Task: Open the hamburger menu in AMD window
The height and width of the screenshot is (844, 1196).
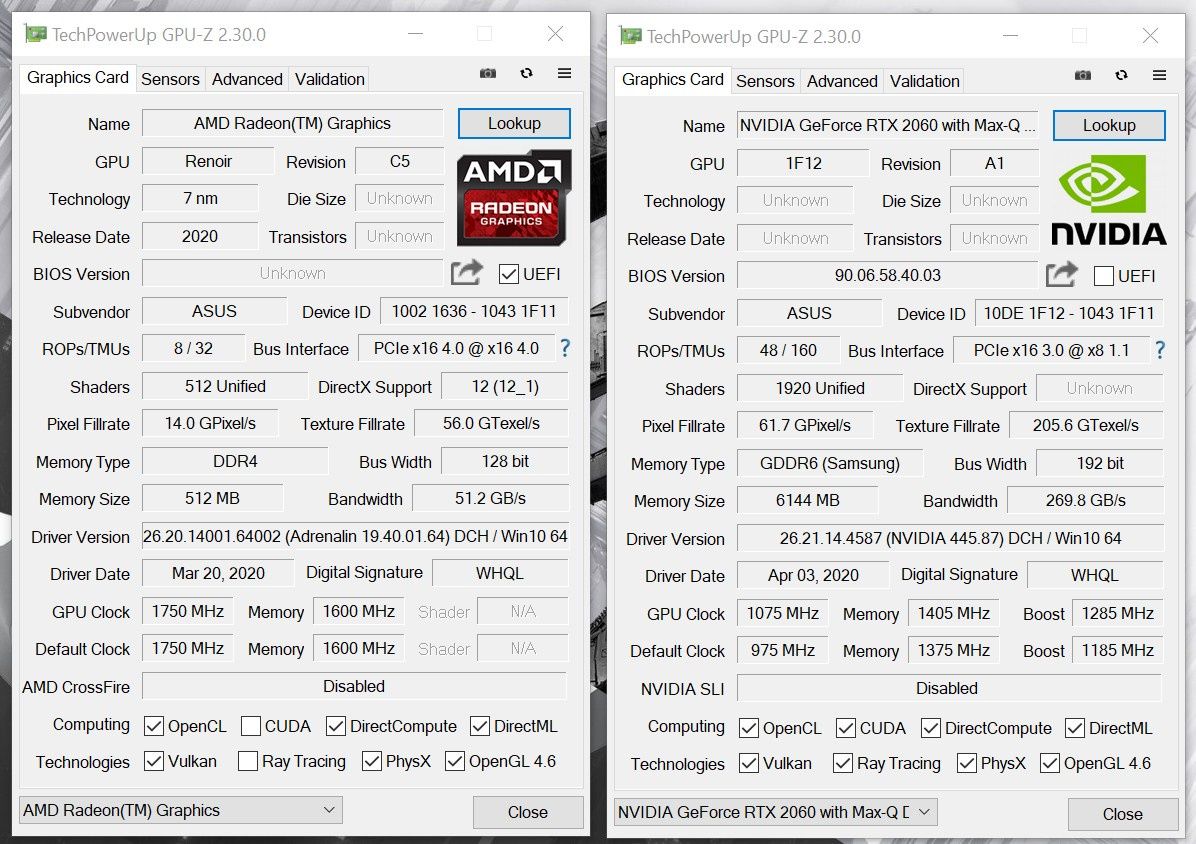Action: click(x=564, y=73)
